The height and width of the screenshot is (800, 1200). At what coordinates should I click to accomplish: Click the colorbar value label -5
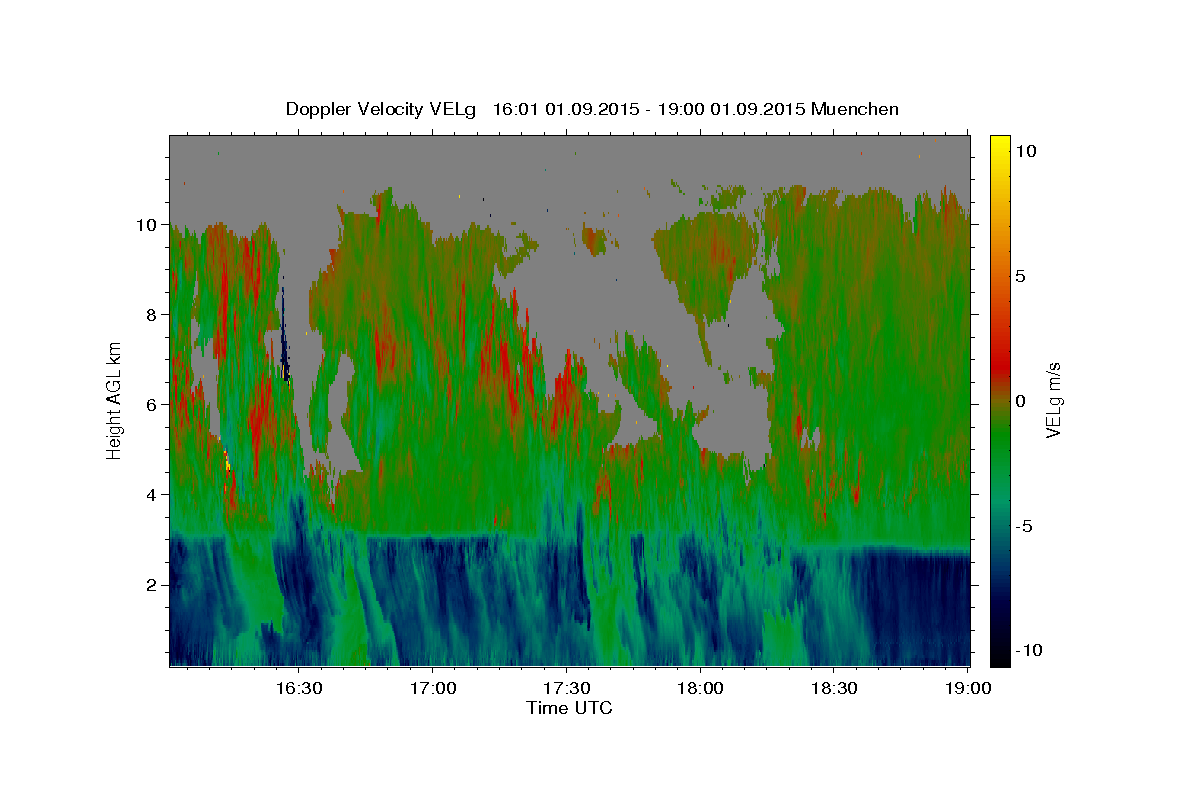click(x=1023, y=526)
